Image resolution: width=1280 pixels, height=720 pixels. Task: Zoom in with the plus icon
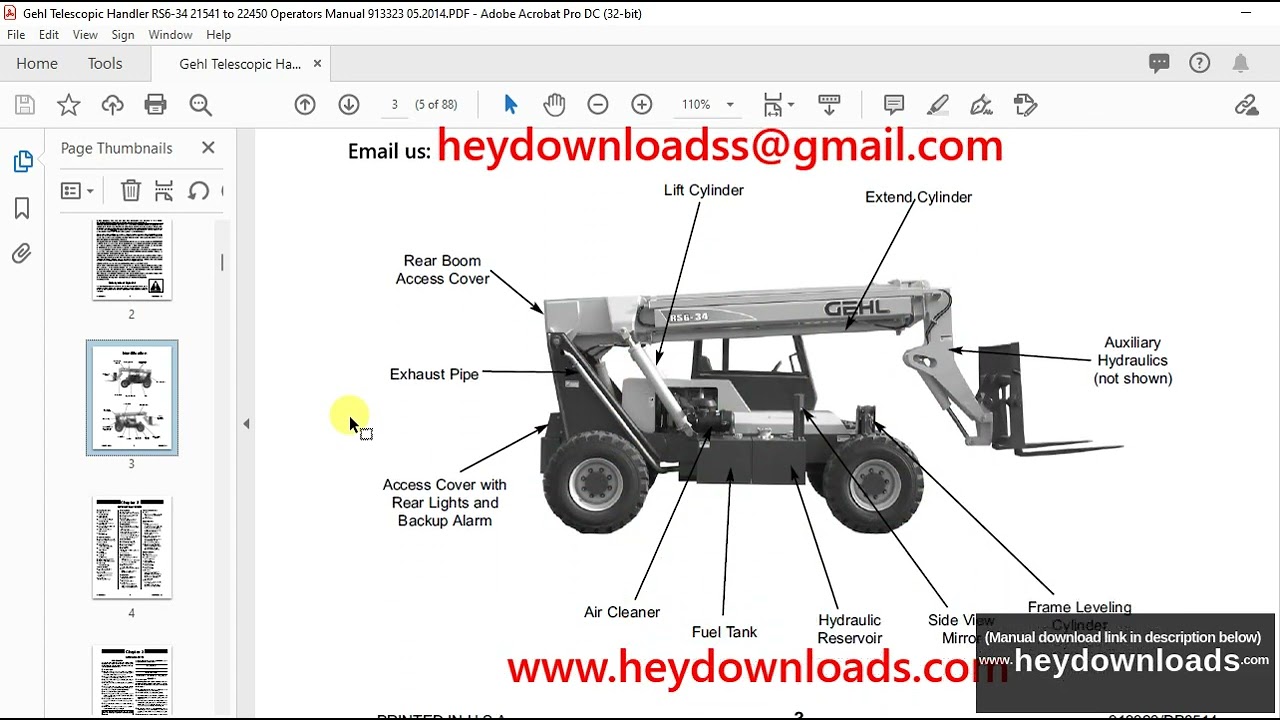coord(642,105)
